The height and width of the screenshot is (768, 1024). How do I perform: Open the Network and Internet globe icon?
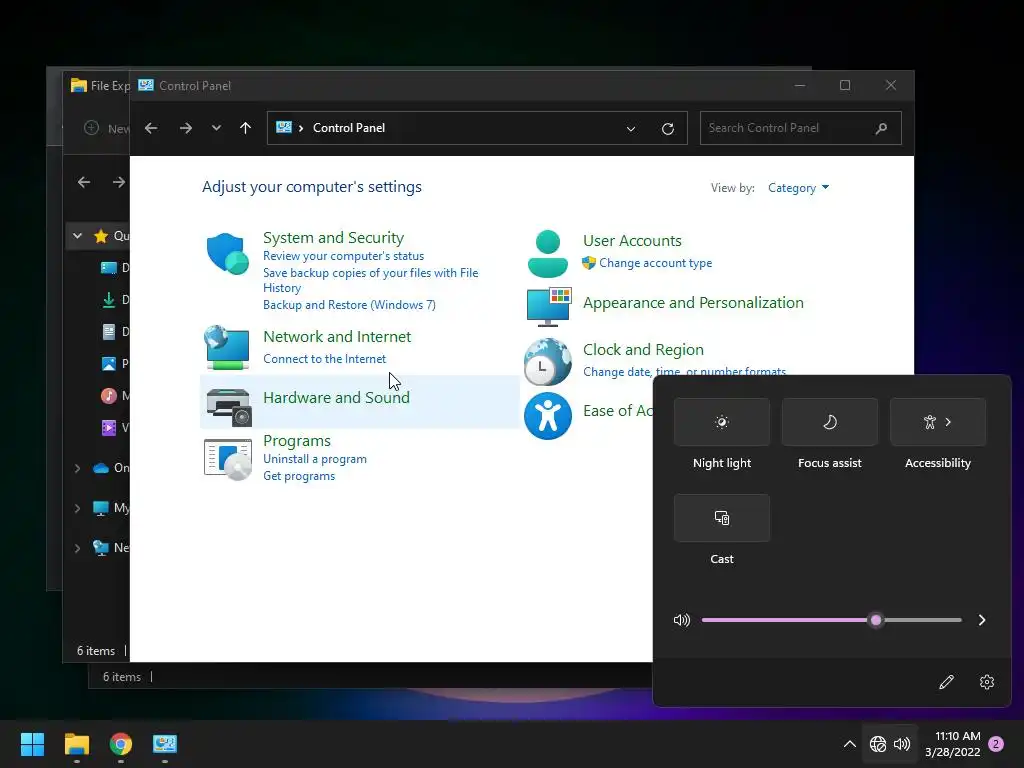[227, 347]
